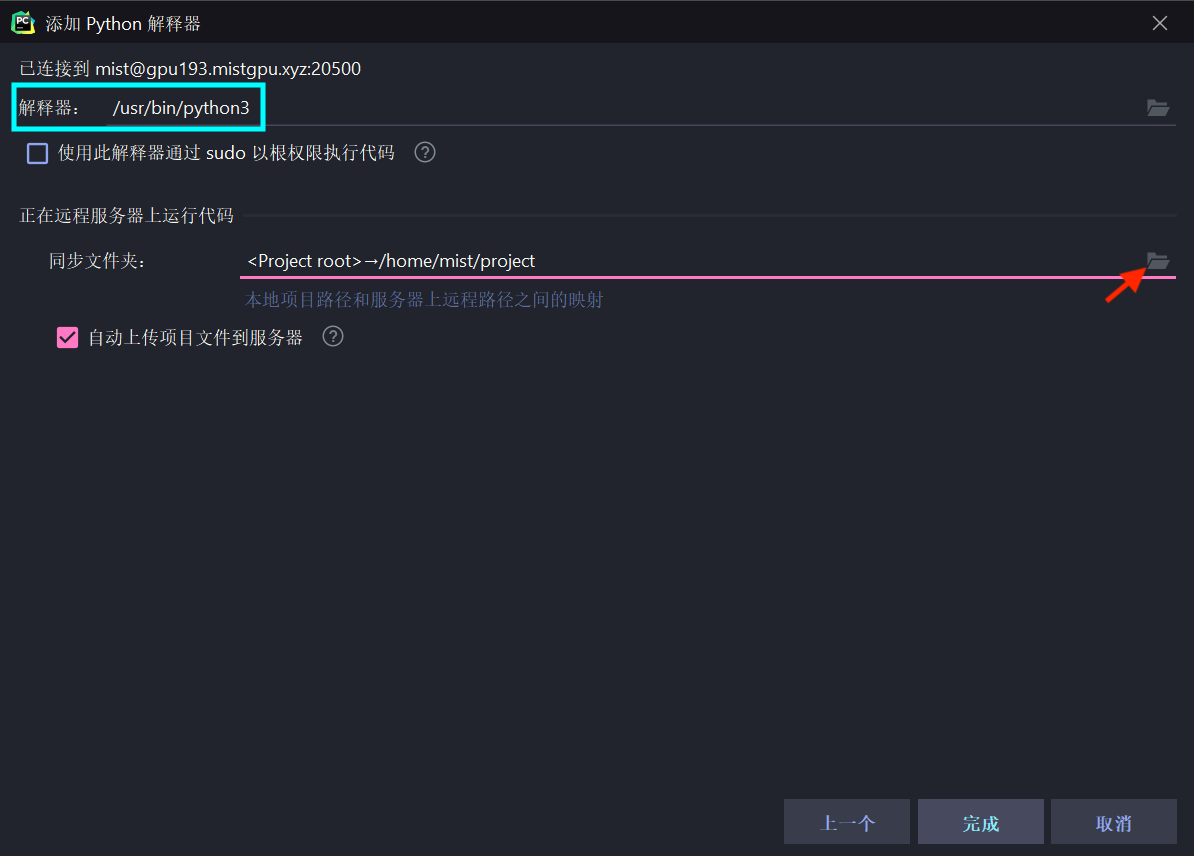This screenshot has width=1194, height=856.
Task: Click the 解释器 field label
Action: (x=48, y=108)
